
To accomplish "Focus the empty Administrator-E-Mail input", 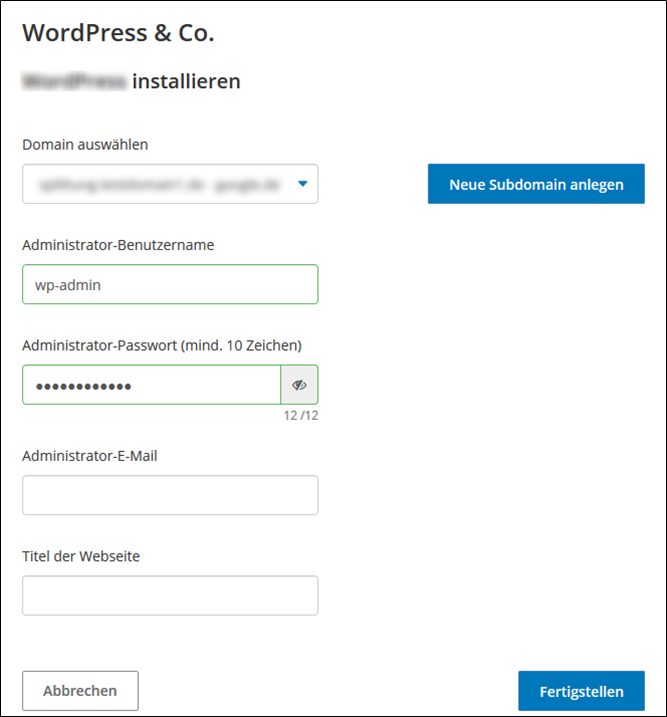I will (170, 495).
